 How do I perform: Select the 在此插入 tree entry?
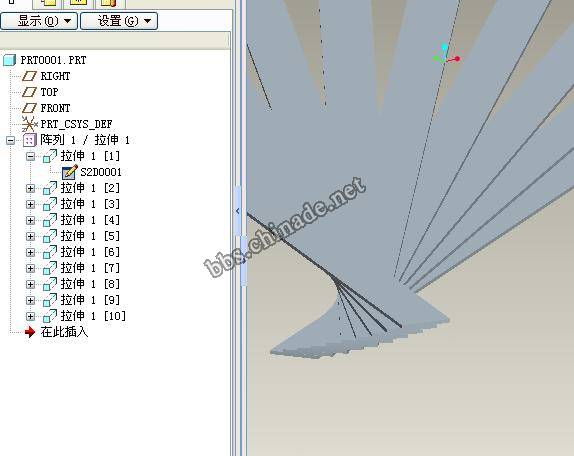(x=64, y=332)
